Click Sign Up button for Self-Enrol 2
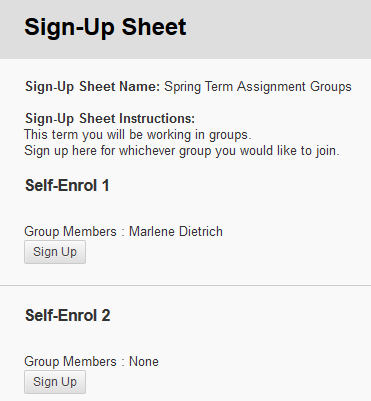Screen dimensions: 371x401 point(55,382)
